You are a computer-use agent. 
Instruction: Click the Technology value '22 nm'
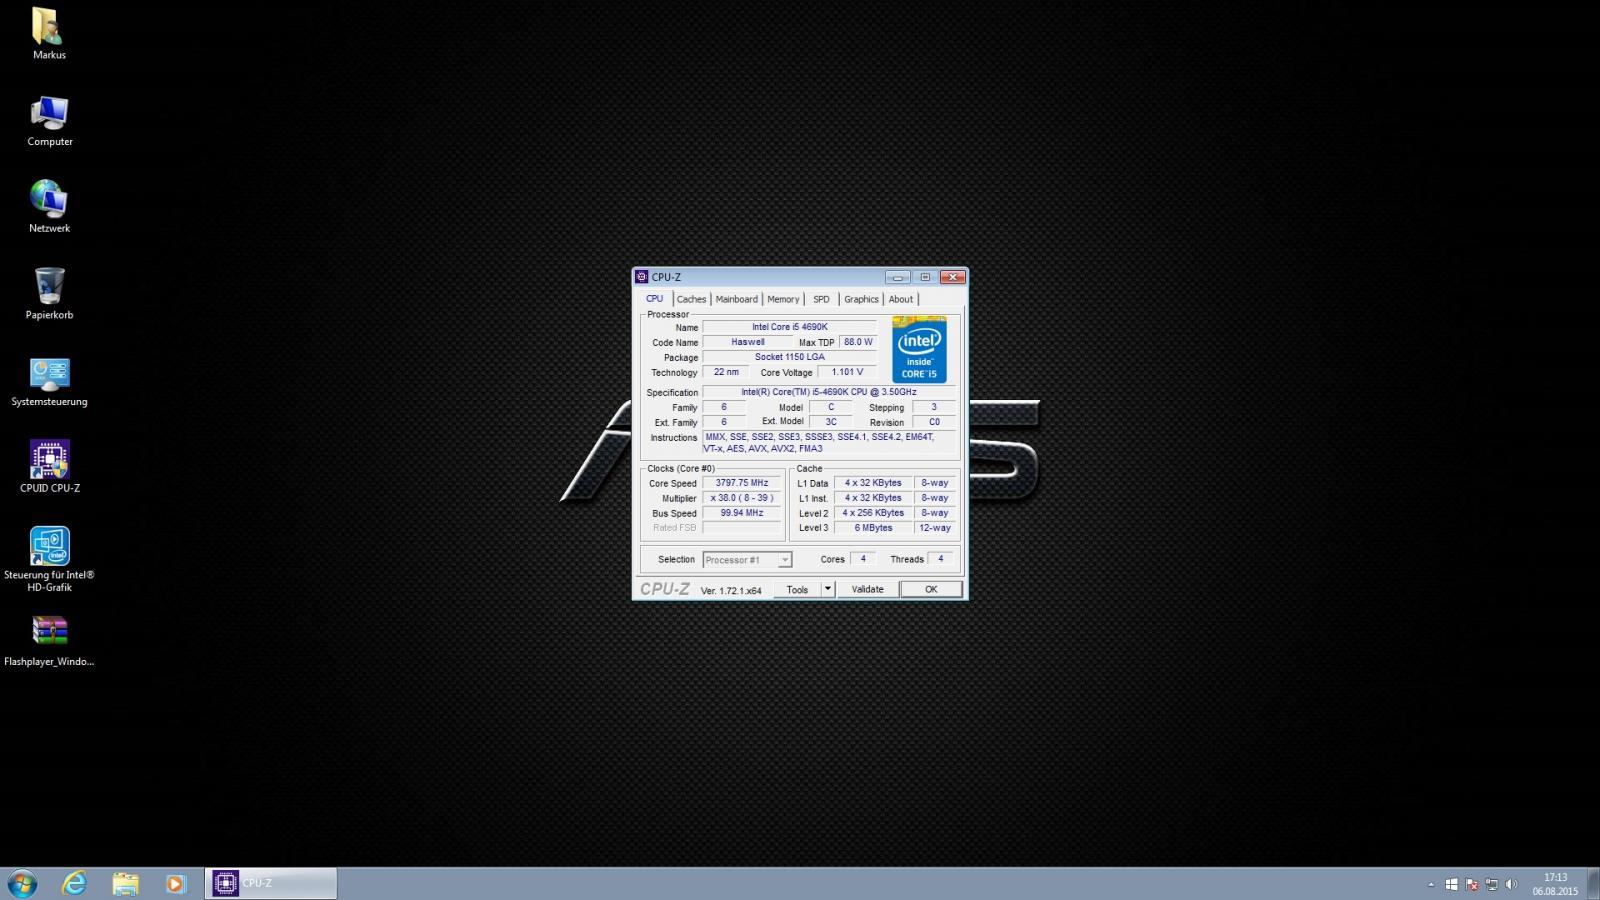point(726,372)
